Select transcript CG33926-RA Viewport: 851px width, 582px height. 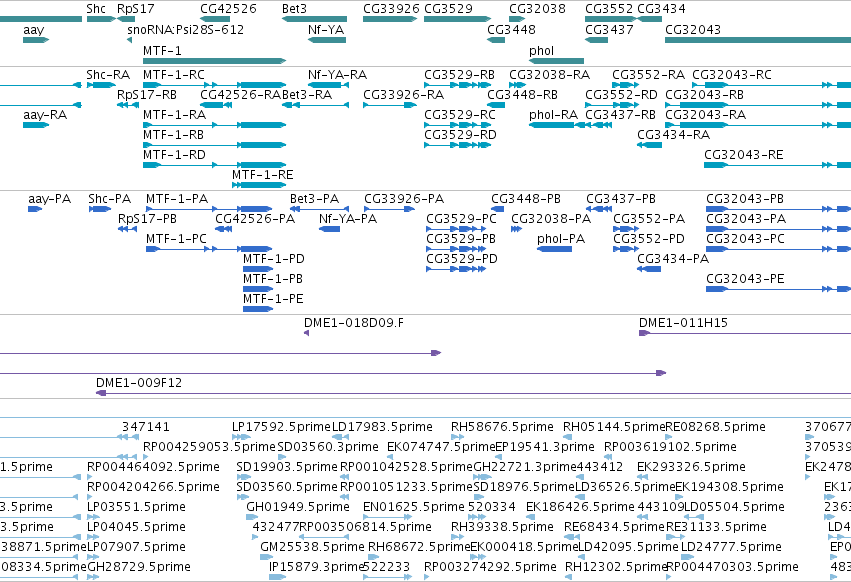tap(390, 105)
